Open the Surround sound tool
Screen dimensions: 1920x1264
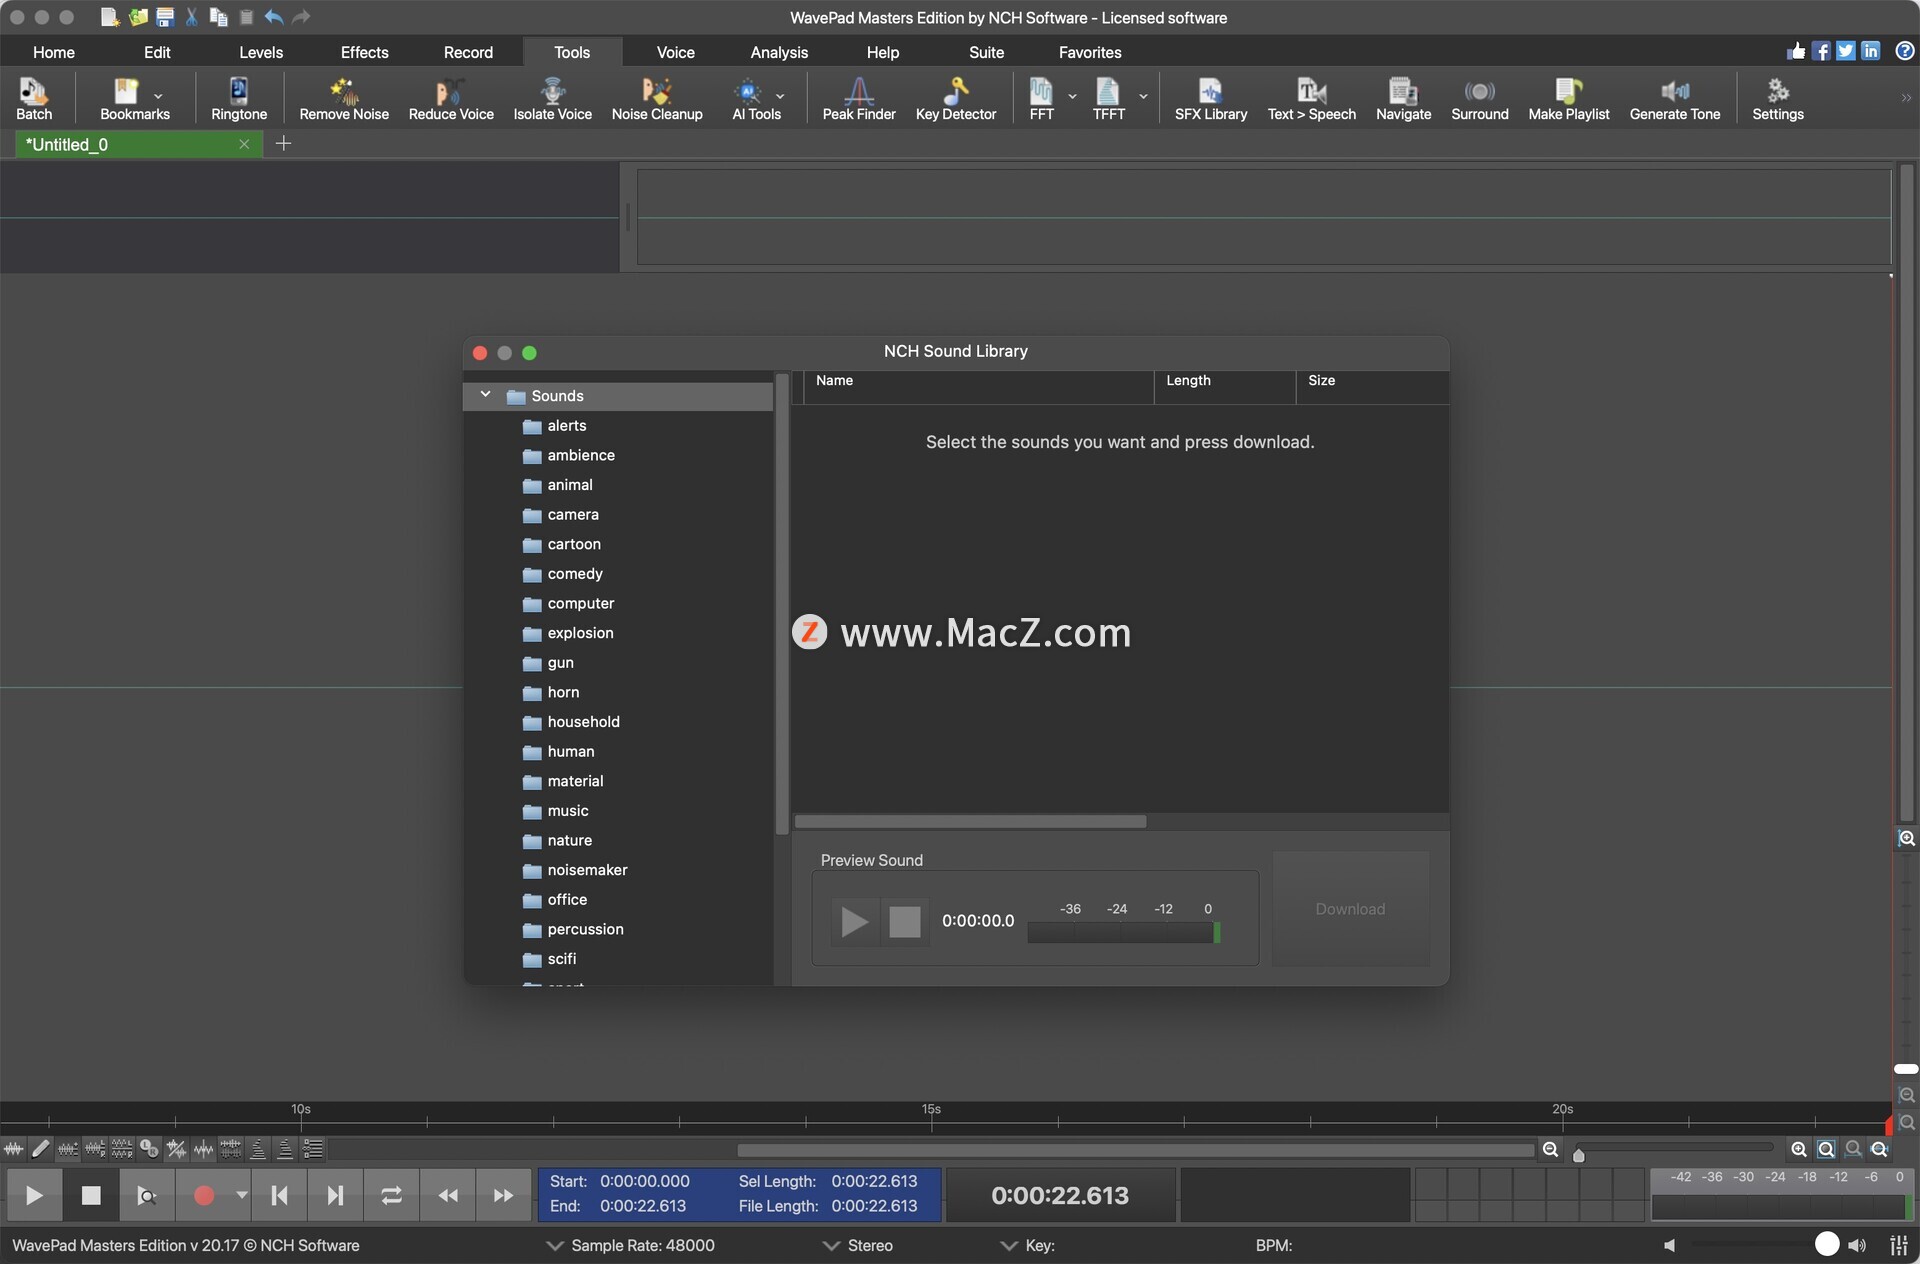(x=1479, y=99)
